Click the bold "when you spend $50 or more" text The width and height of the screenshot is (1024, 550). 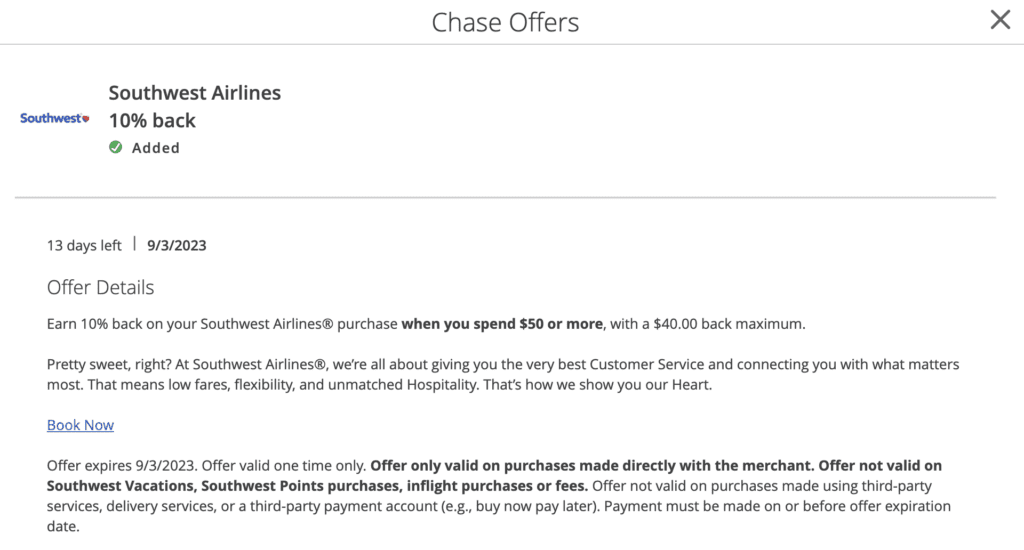point(502,324)
